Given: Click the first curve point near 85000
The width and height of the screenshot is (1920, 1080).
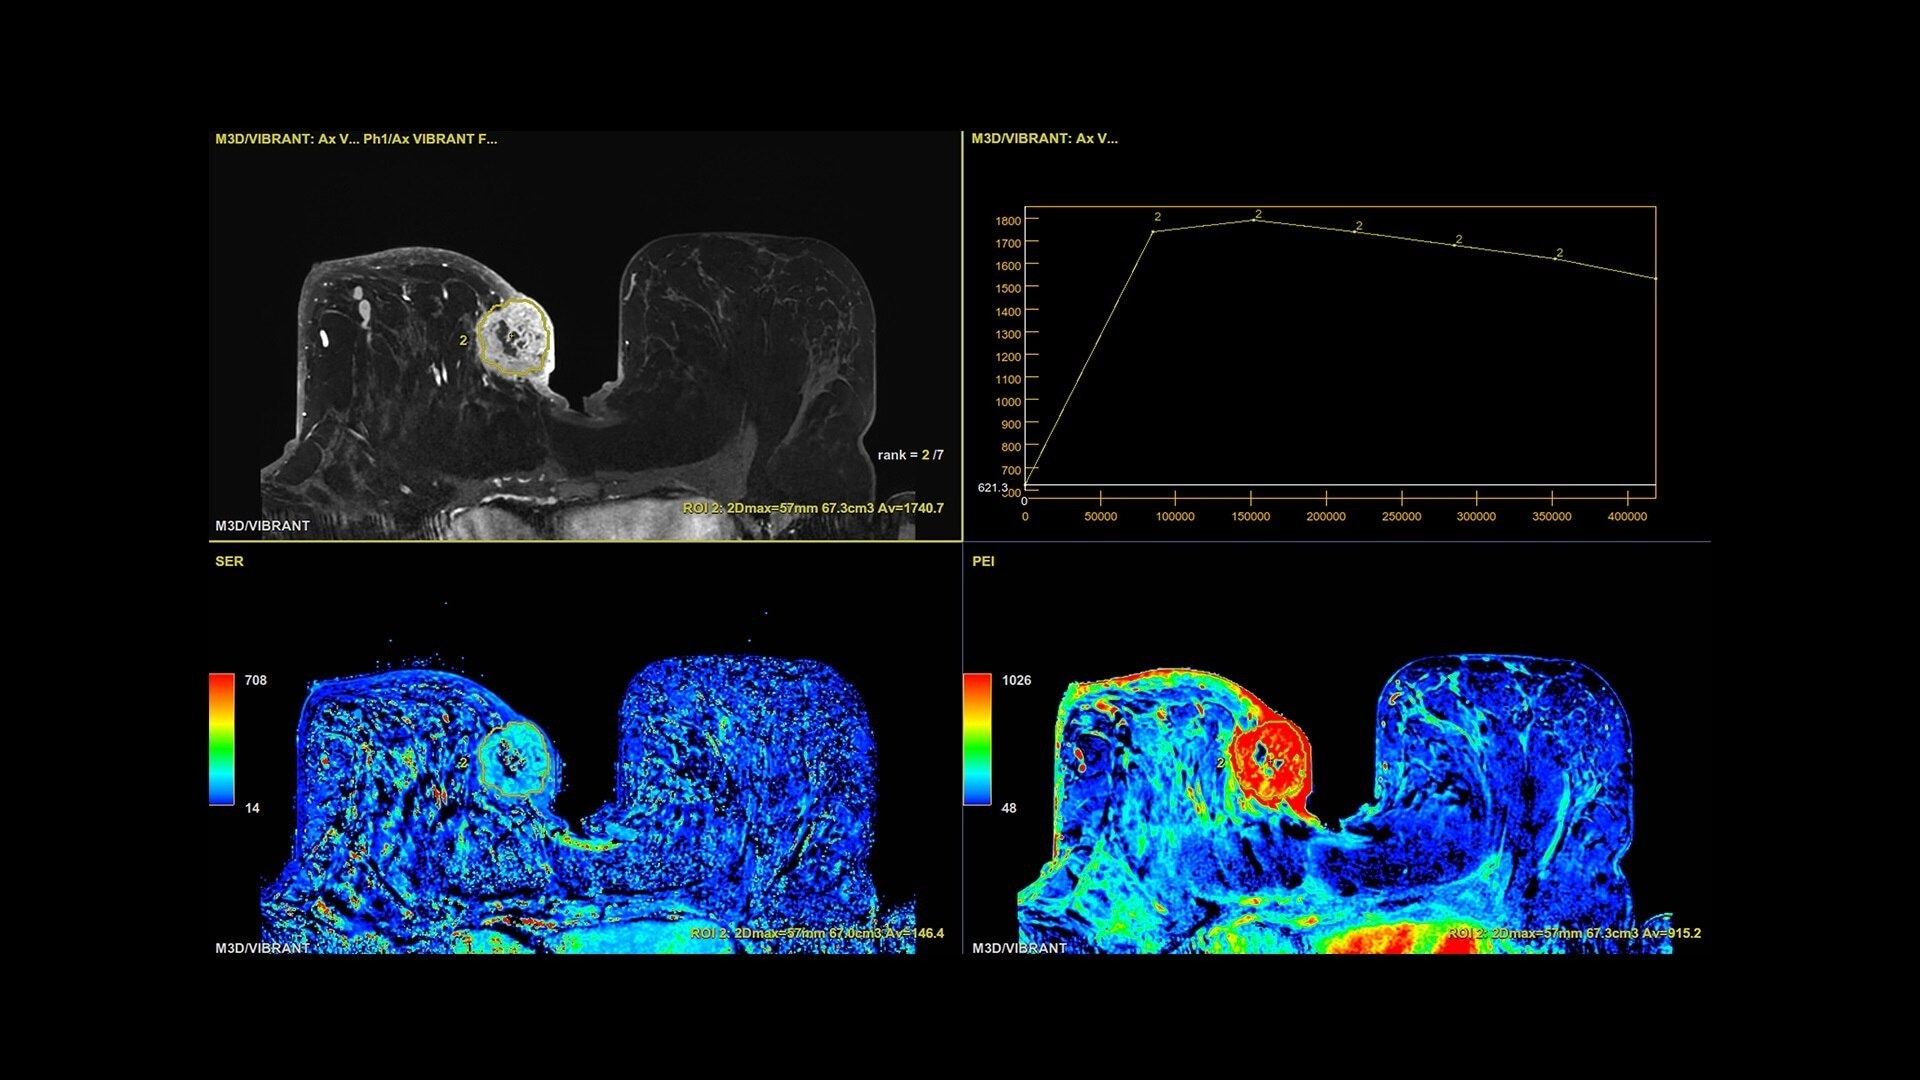Looking at the screenshot, I should [x=1153, y=232].
